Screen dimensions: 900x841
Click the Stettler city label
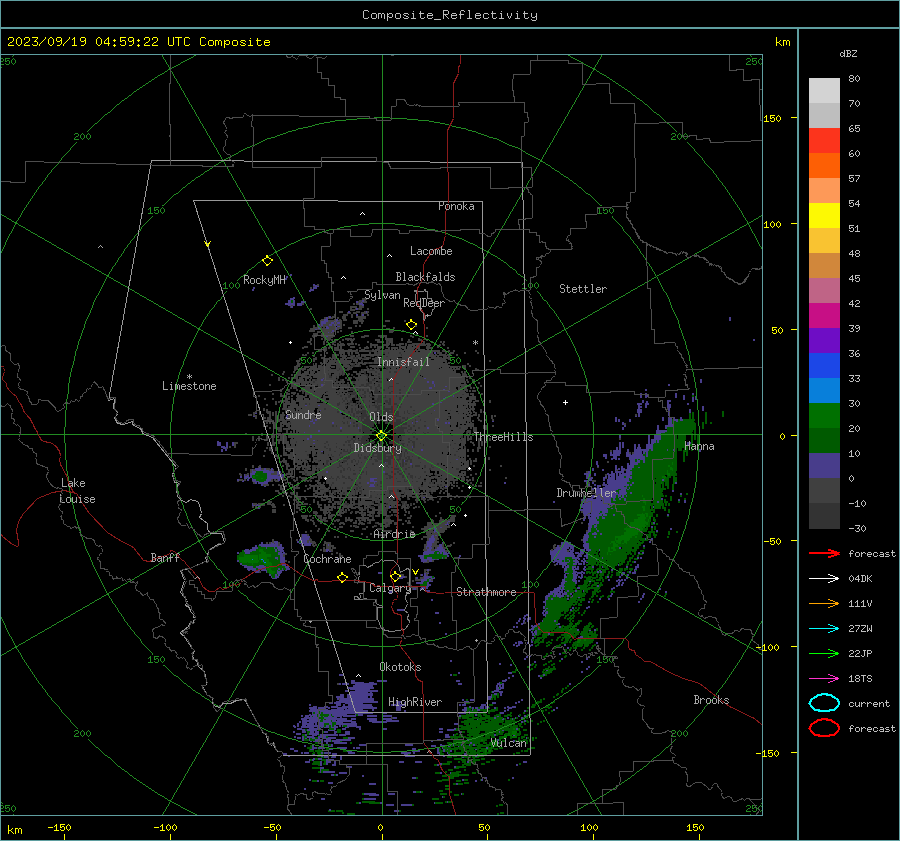pos(583,289)
